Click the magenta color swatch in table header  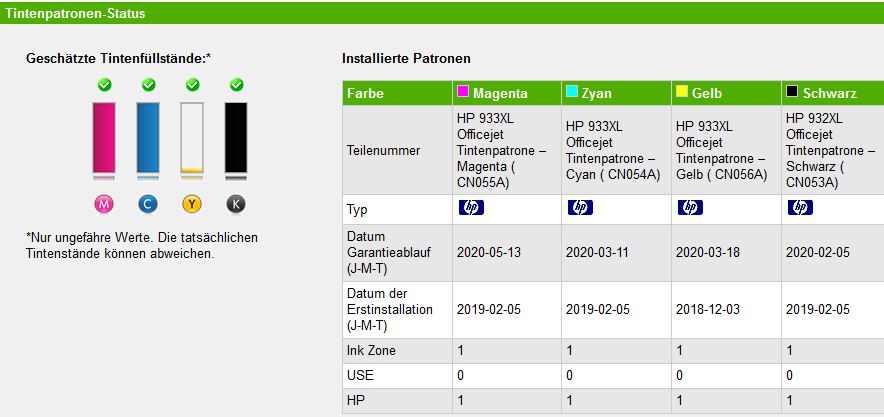click(x=463, y=92)
